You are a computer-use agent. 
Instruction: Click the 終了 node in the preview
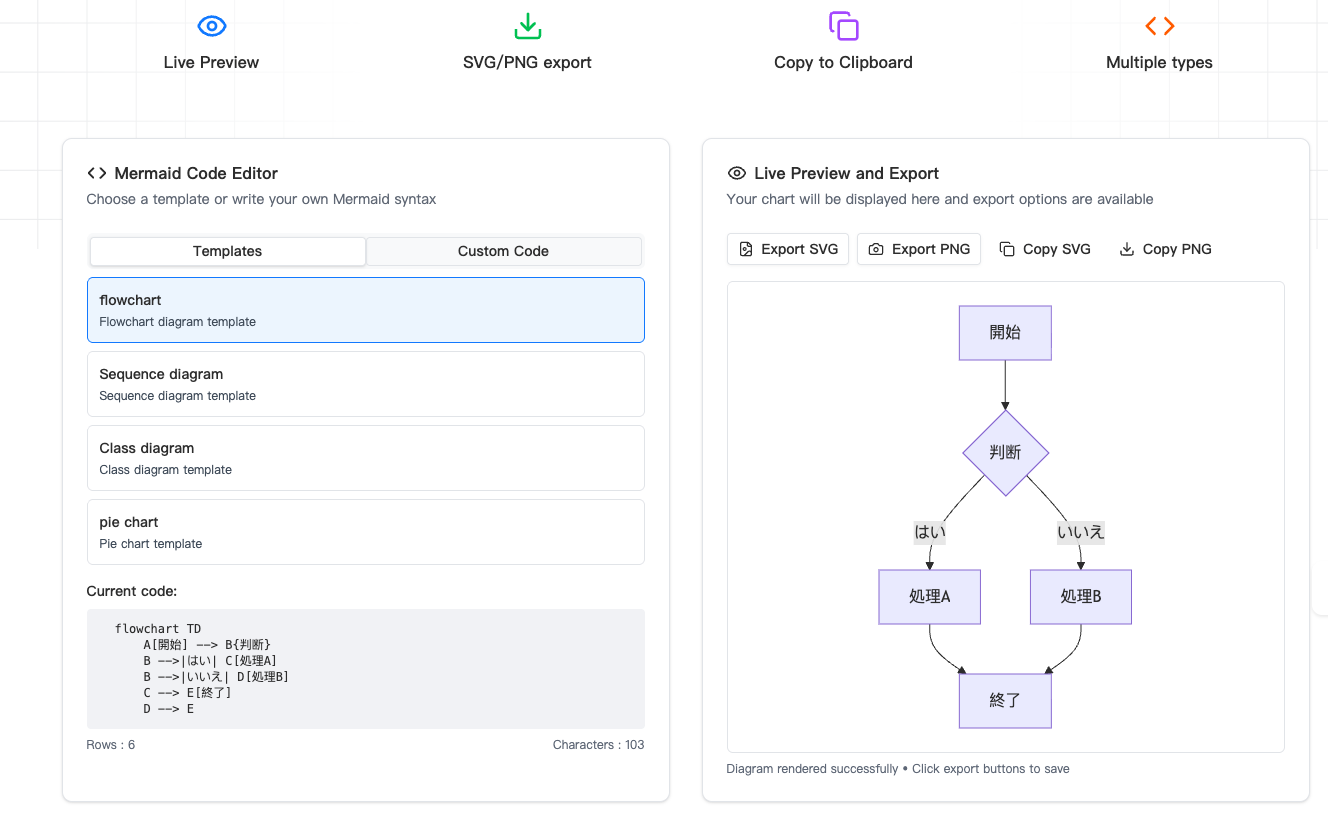tap(1005, 701)
